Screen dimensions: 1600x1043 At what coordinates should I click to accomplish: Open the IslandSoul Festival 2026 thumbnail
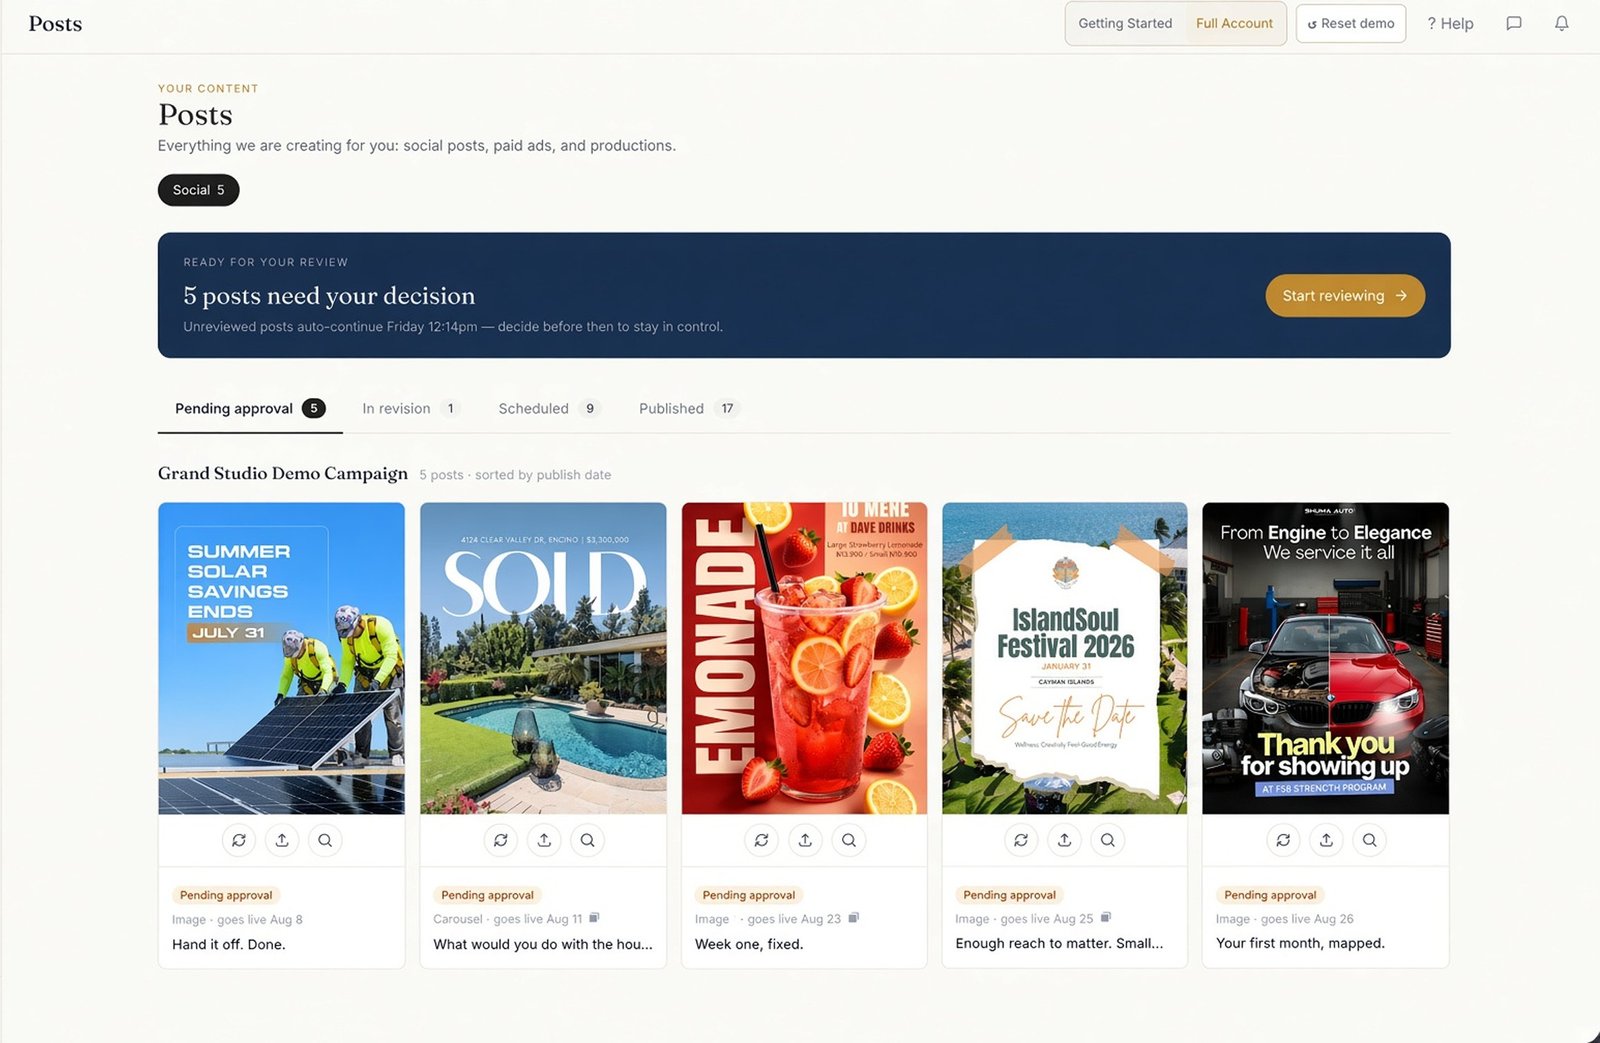[x=1065, y=658]
